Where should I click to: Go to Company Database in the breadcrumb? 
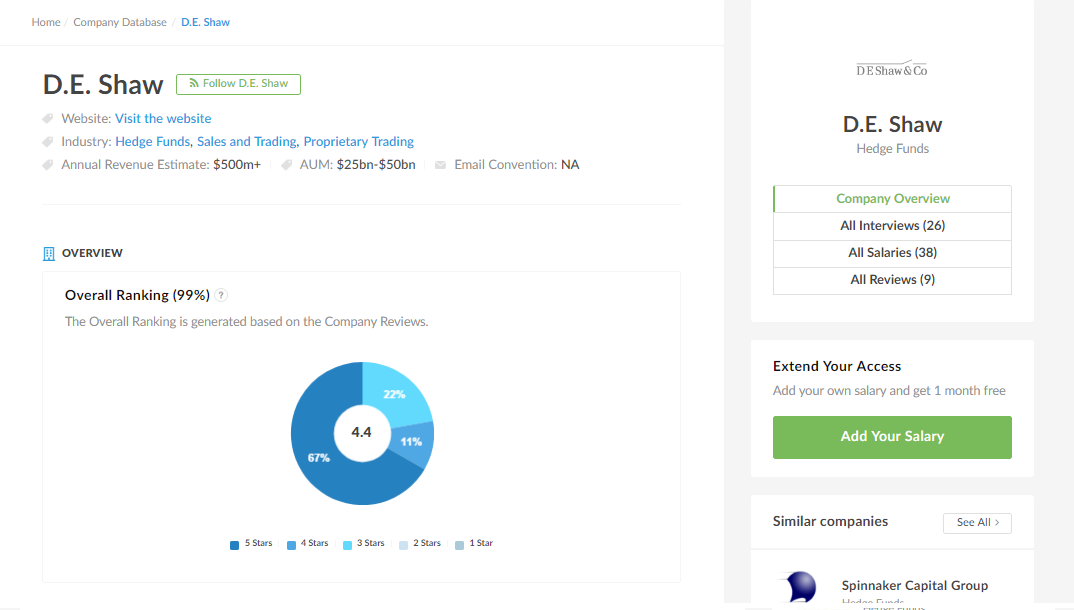120,22
